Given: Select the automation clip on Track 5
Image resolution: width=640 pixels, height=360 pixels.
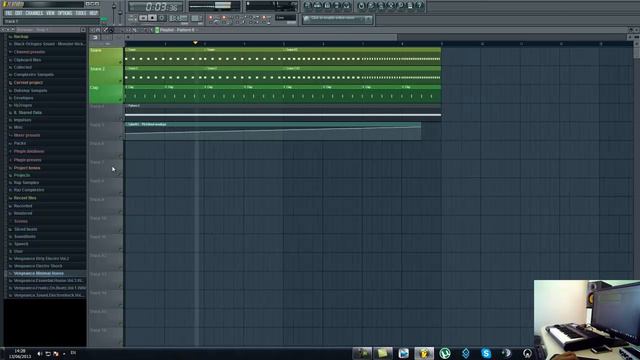Looking at the screenshot, I should 273,131.
